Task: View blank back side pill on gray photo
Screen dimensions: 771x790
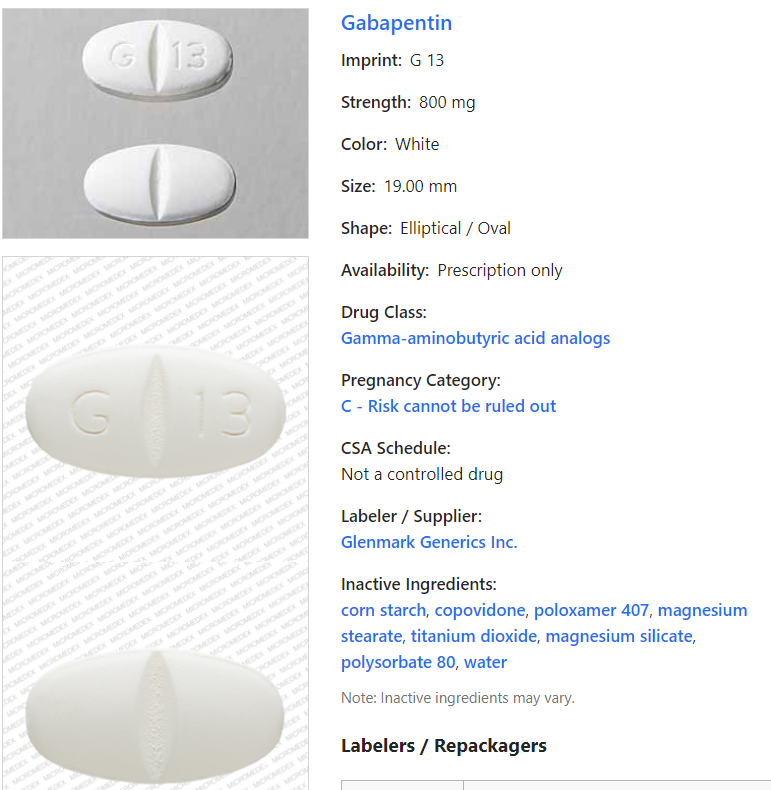Action: point(159,183)
